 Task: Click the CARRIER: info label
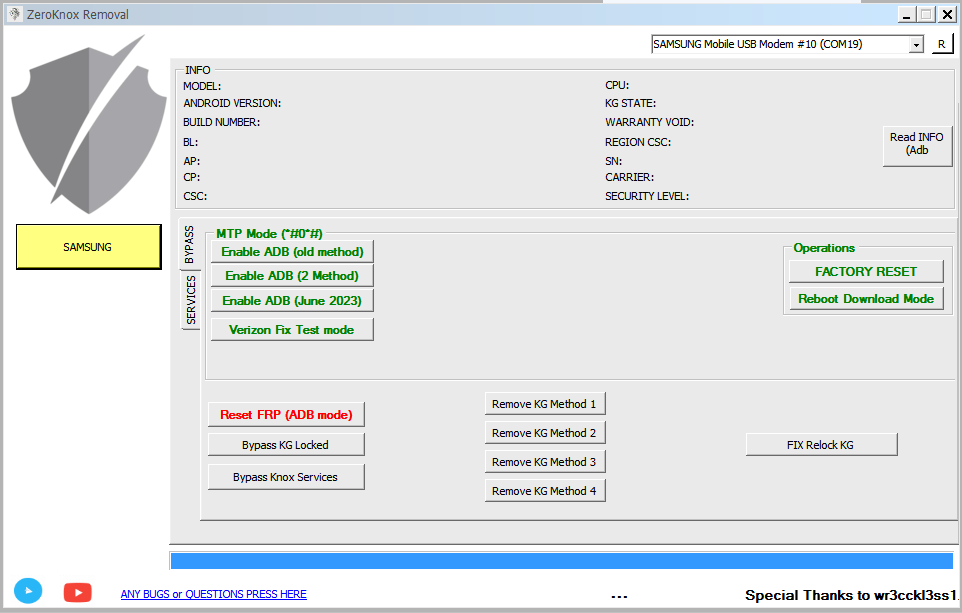pyautogui.click(x=629, y=177)
